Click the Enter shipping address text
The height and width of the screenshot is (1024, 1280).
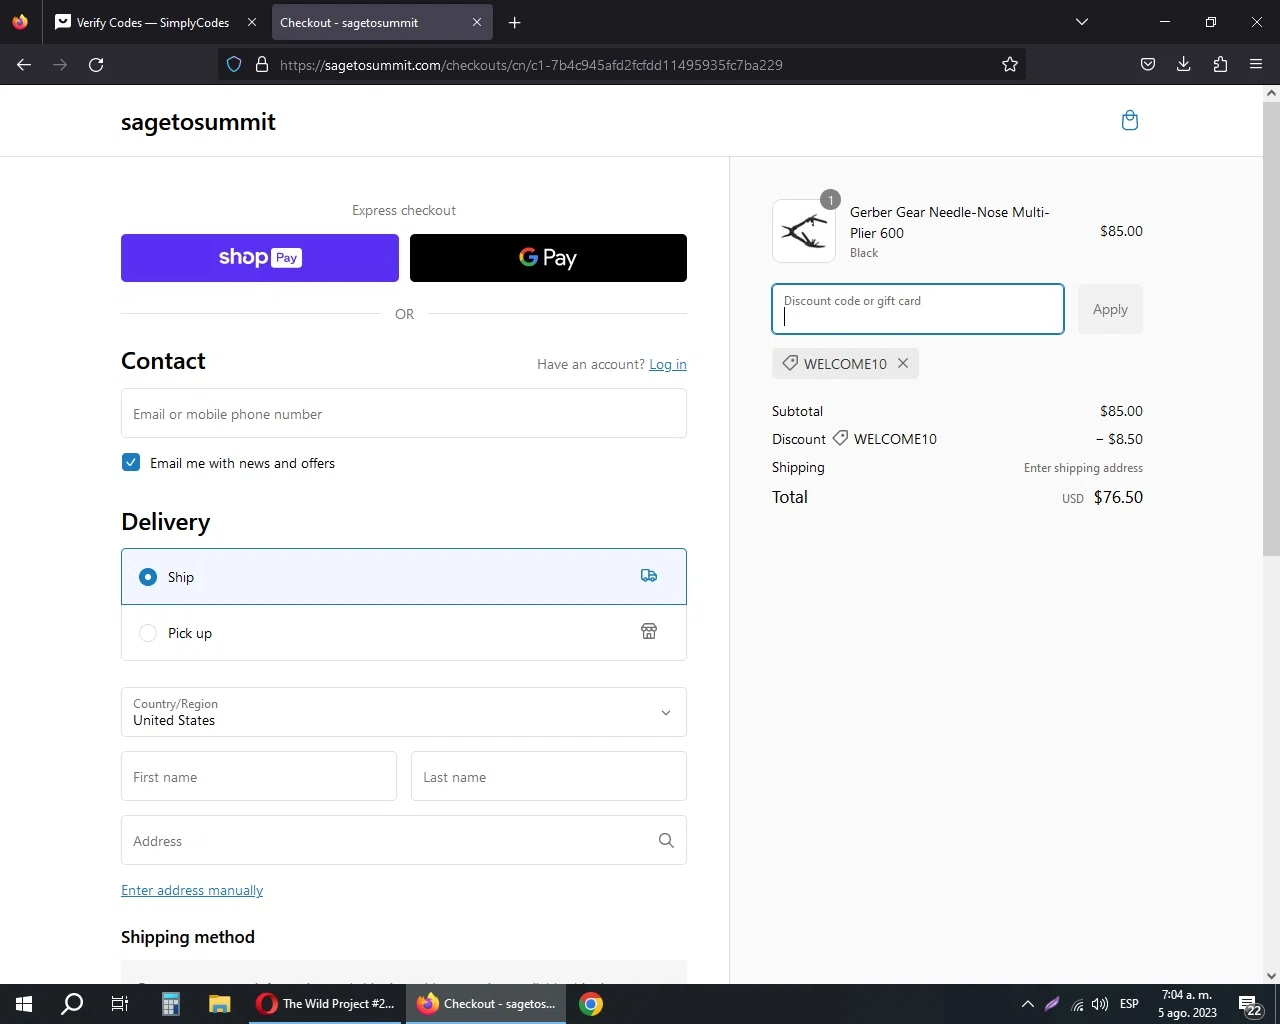pyautogui.click(x=1083, y=468)
